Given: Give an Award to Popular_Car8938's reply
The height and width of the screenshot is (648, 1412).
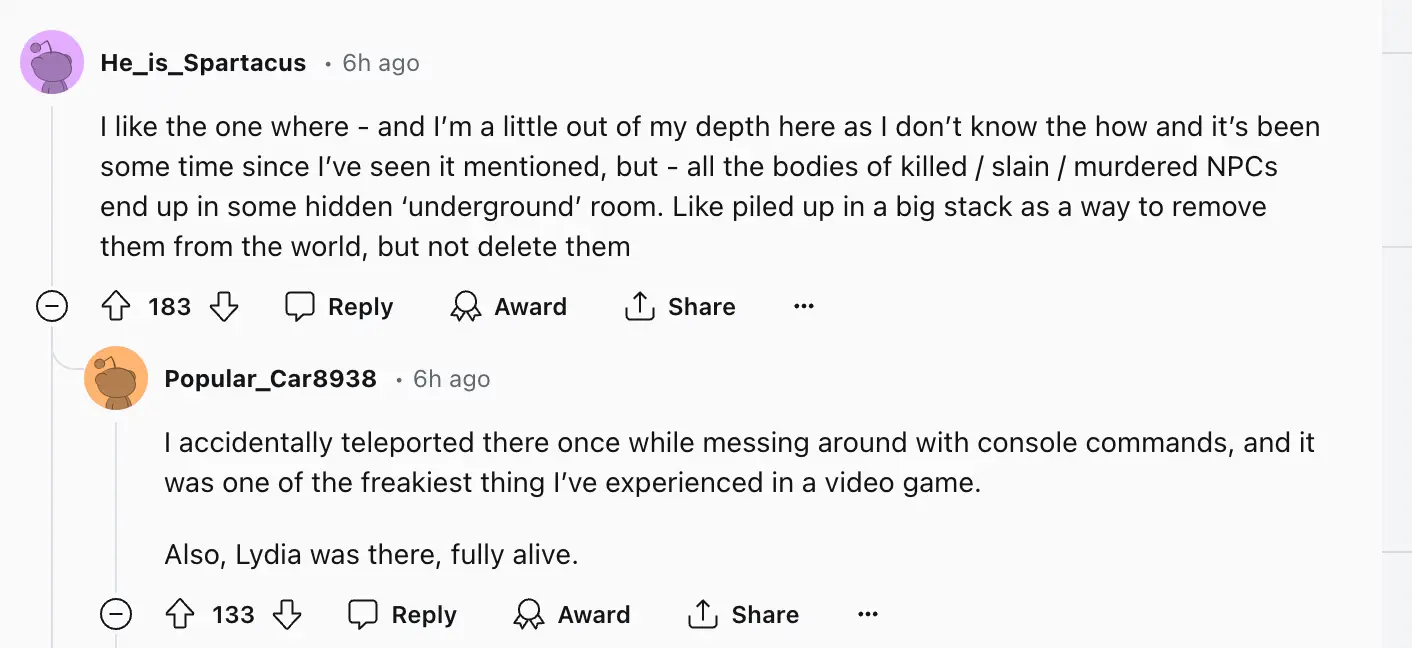Looking at the screenshot, I should pos(572,615).
